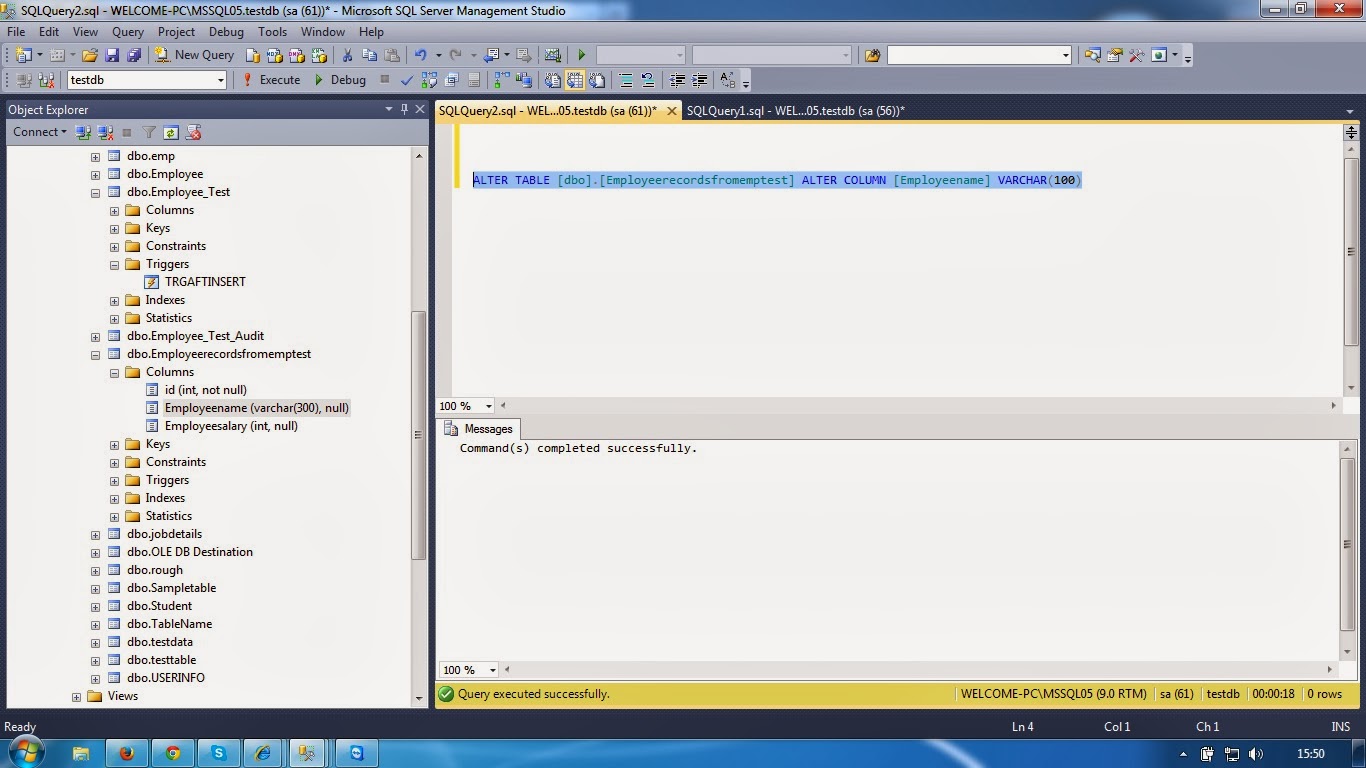Select the Employeename column in the tree
The width and height of the screenshot is (1366, 768).
256,408
